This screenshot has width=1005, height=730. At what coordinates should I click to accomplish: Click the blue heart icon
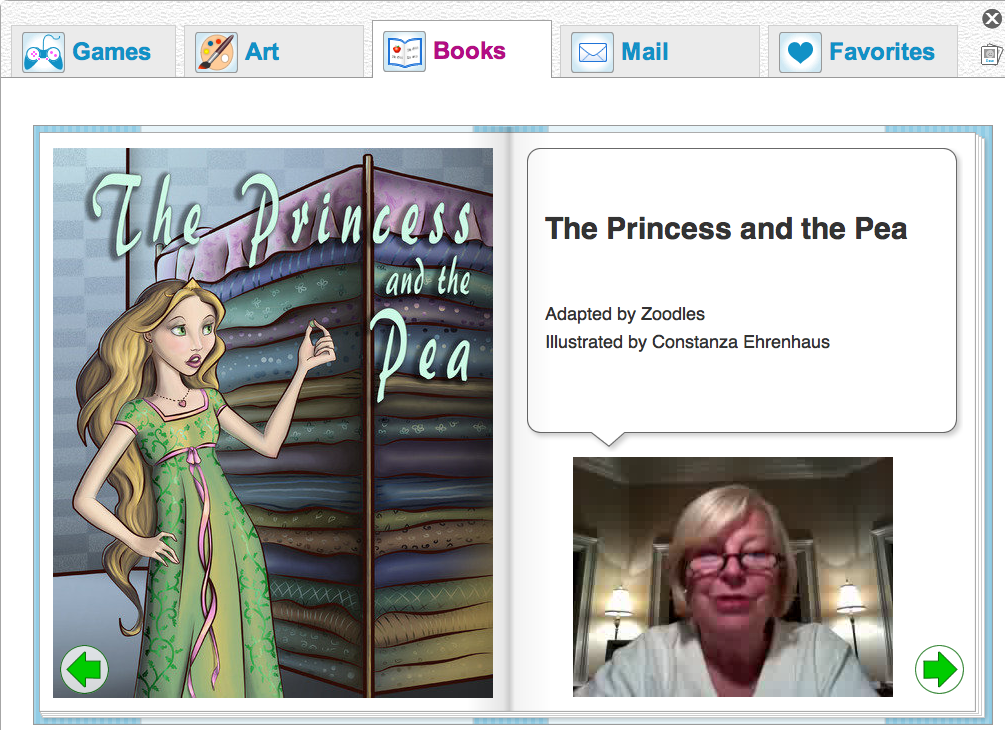[x=801, y=53]
